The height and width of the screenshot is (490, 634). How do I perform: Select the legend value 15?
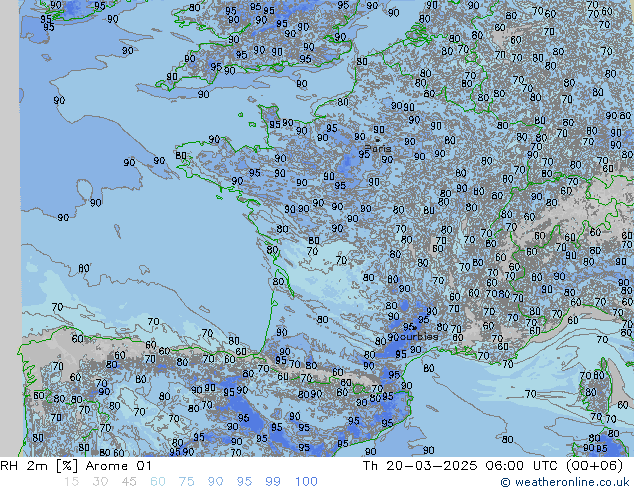pos(71,482)
